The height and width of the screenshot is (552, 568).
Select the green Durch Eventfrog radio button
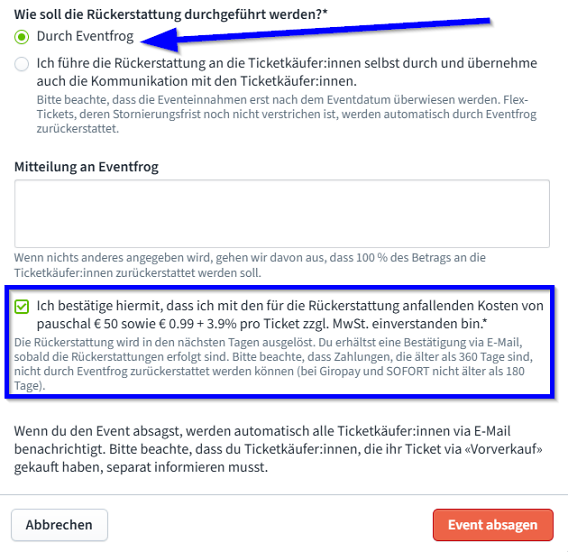click(21, 37)
